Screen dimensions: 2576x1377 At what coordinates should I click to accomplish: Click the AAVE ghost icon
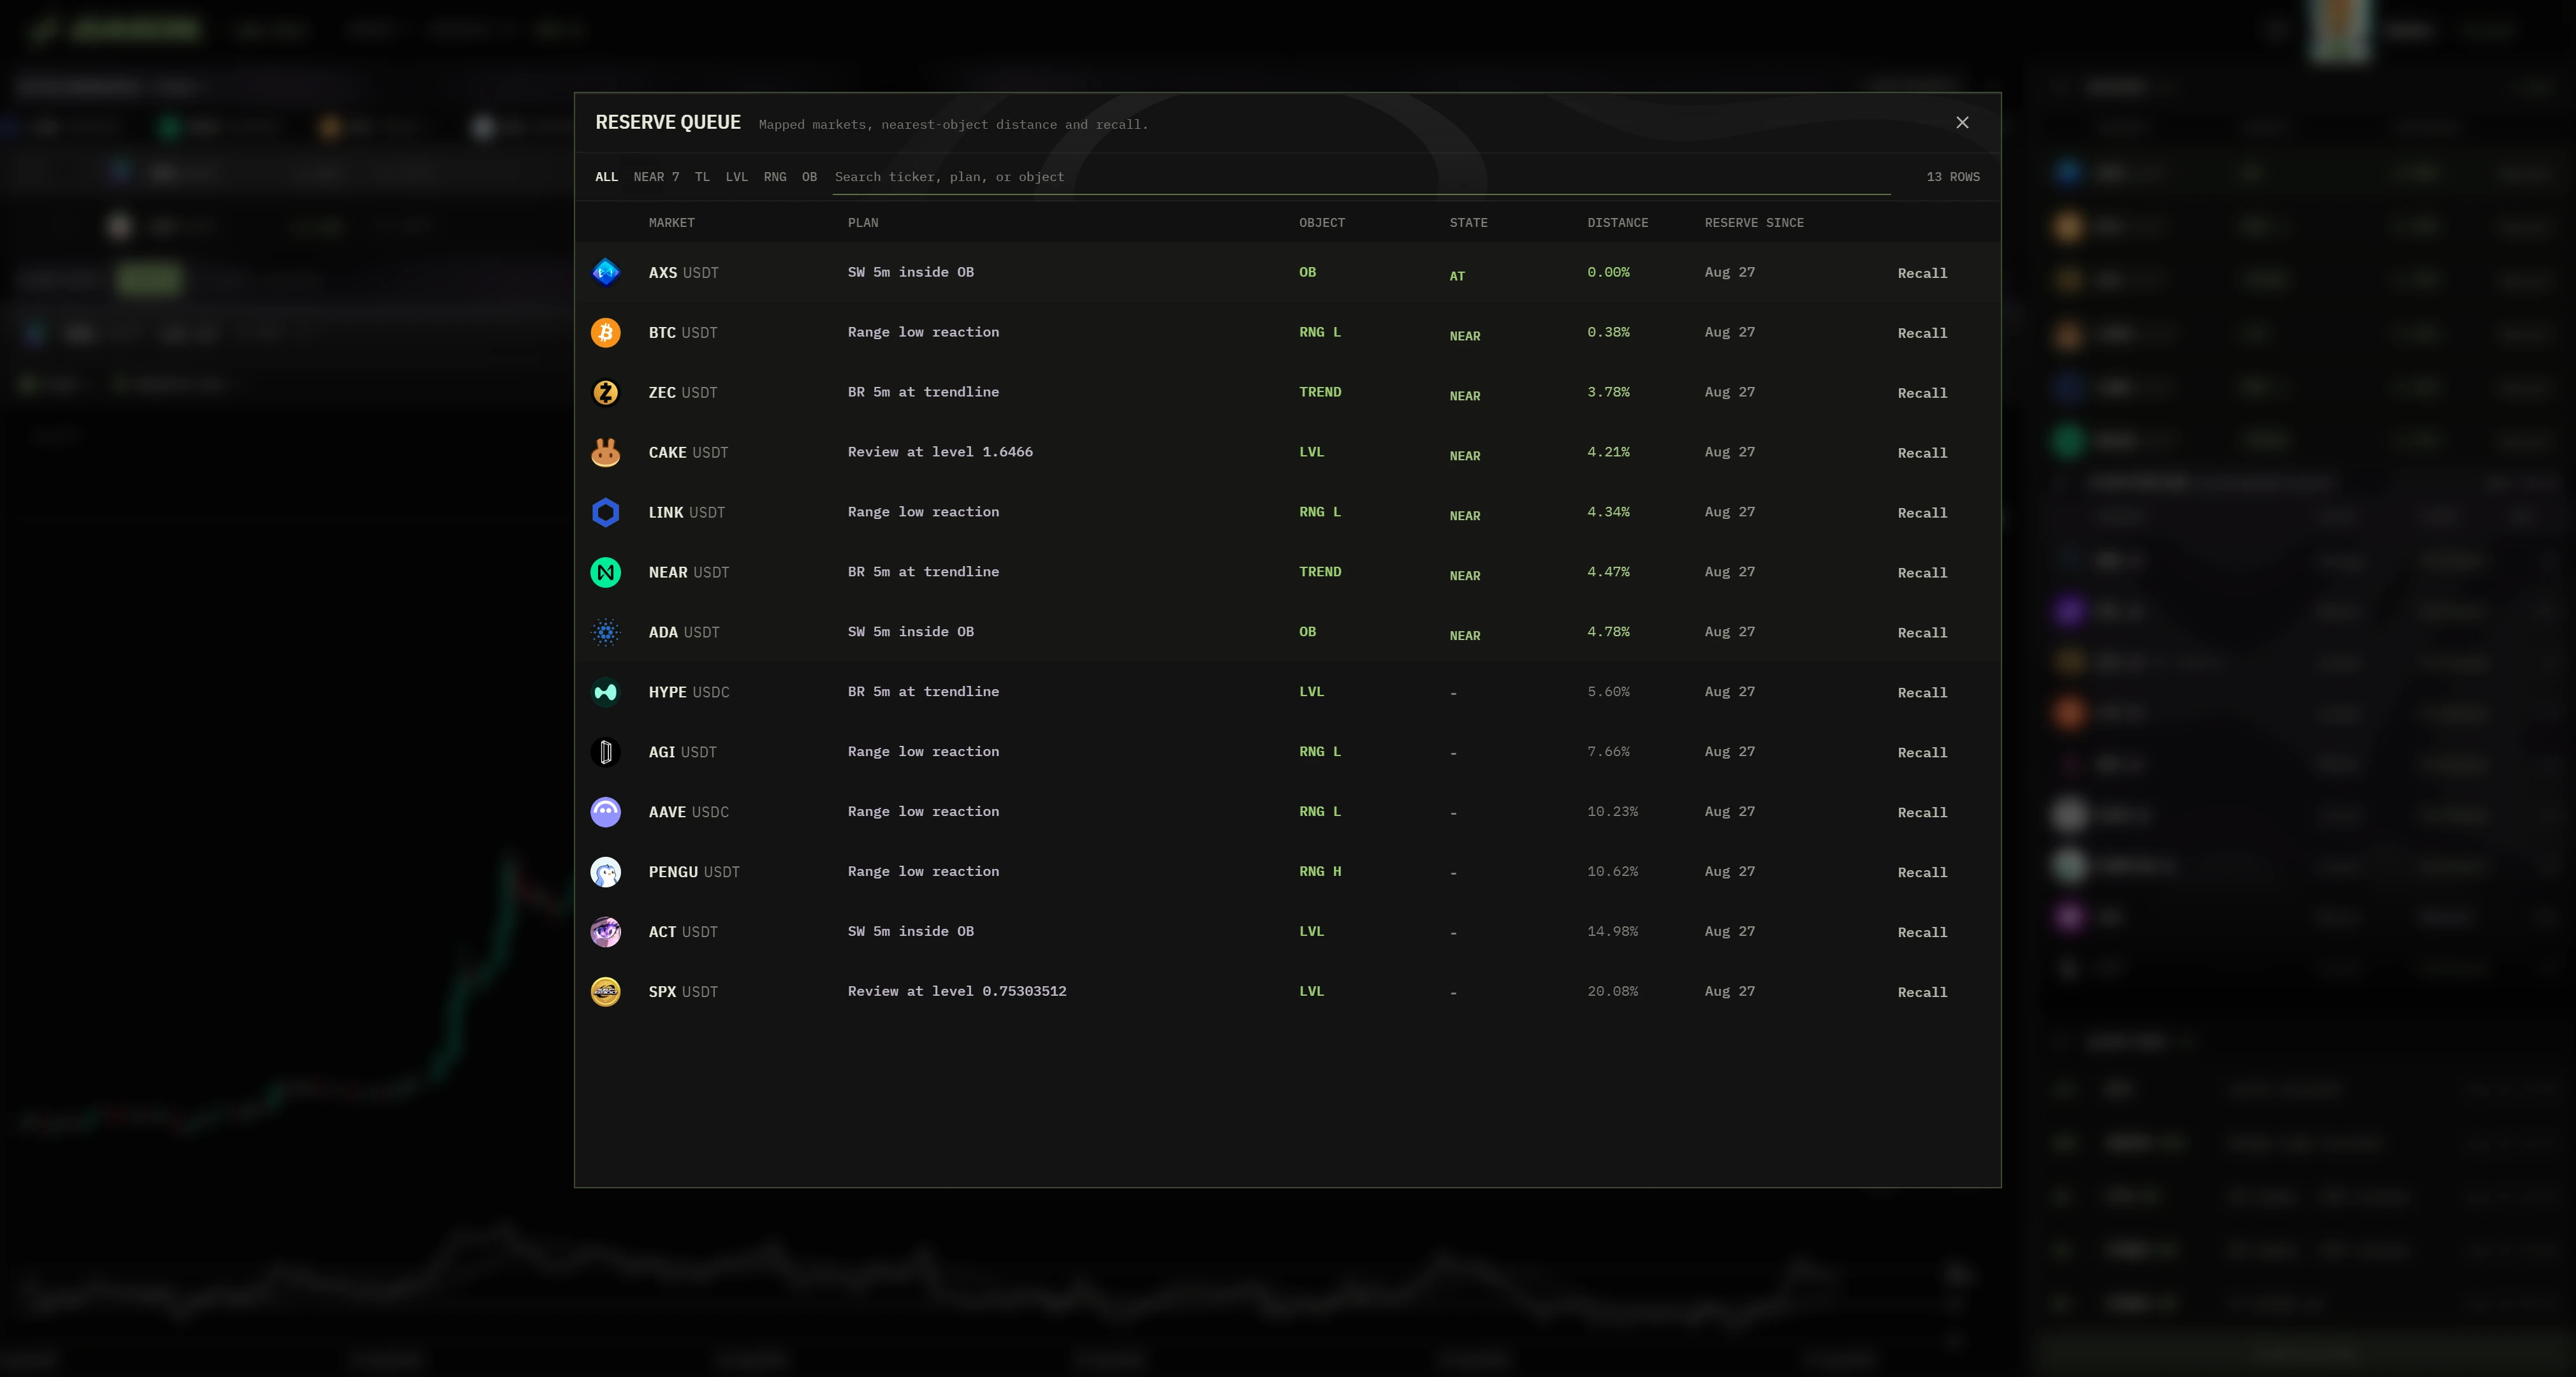(x=605, y=812)
